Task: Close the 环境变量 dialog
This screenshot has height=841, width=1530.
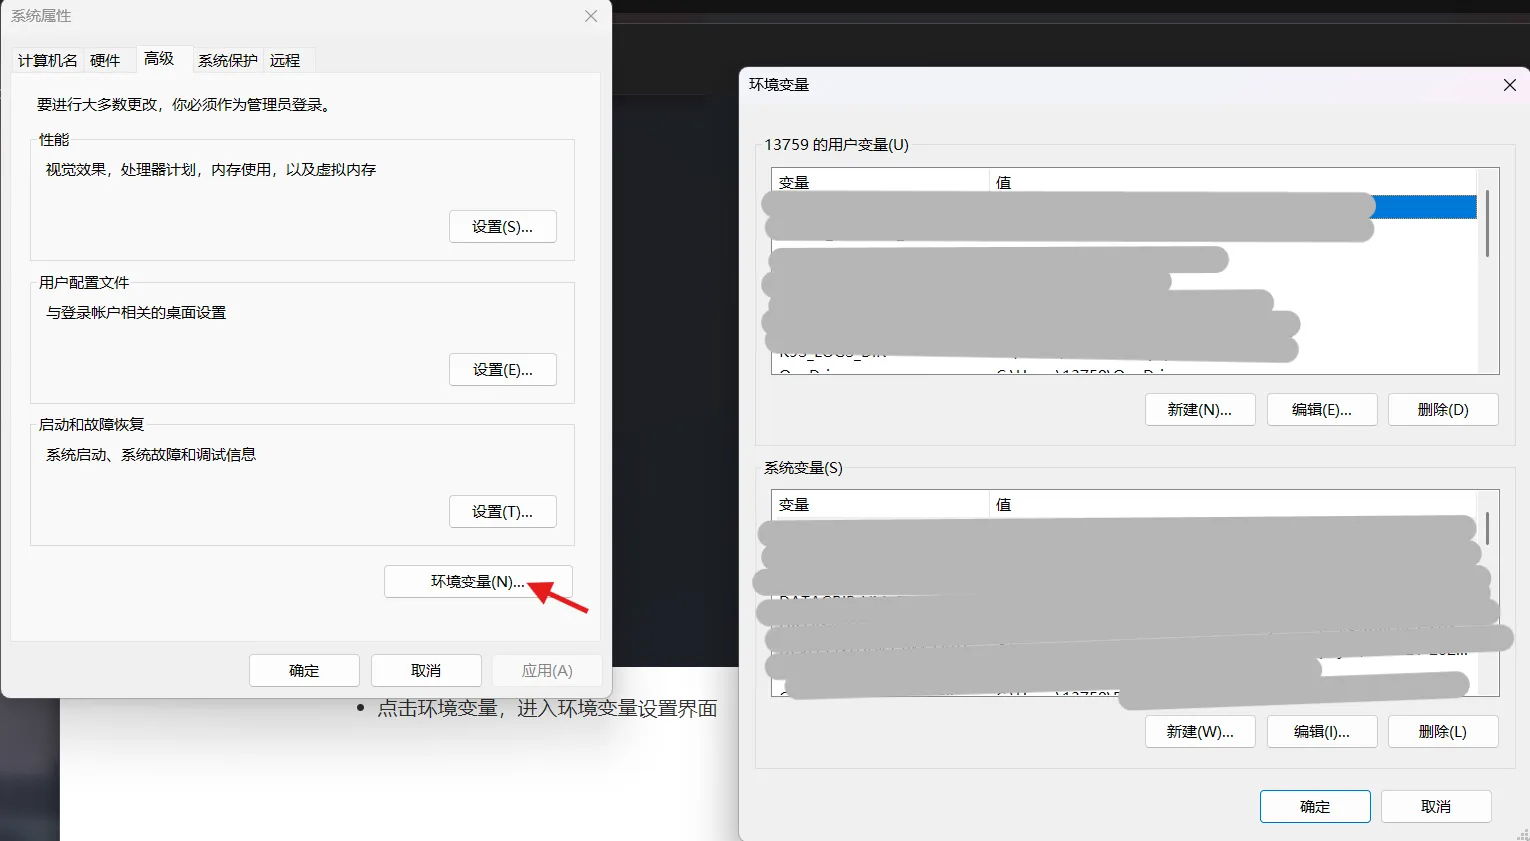Action: (1510, 85)
